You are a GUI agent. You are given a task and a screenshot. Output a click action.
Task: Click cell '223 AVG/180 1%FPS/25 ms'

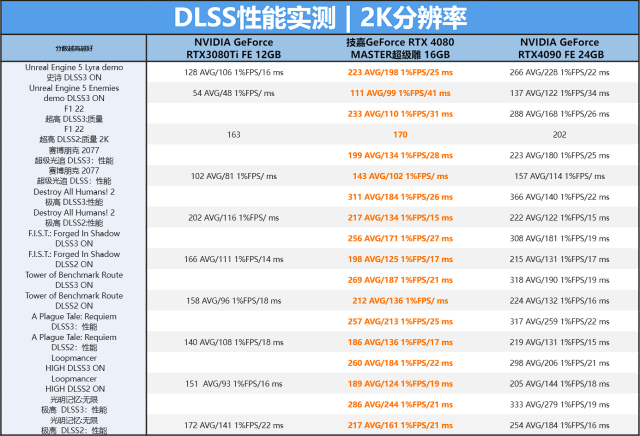tap(560, 155)
